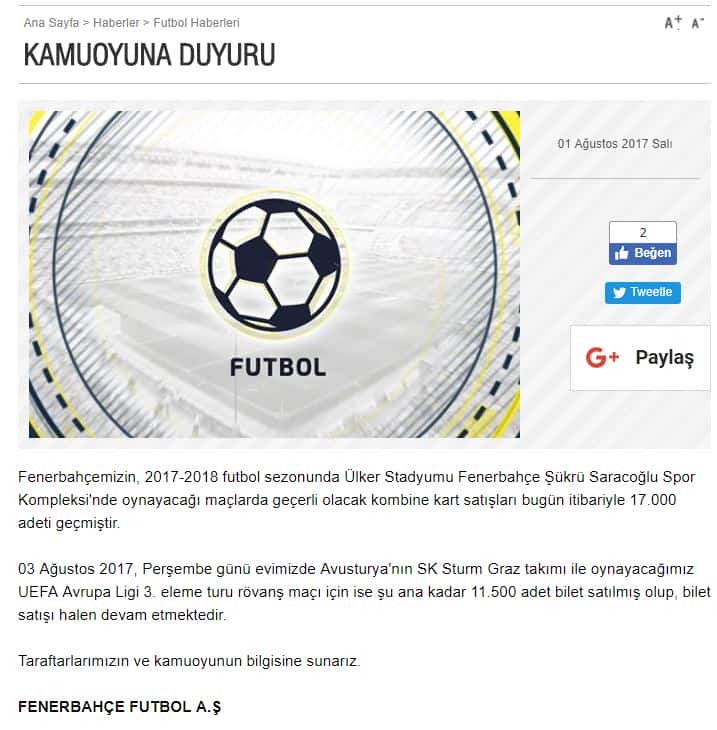Increase font size with A+ icon
Viewport: 717px width, 730px height.
[x=673, y=22]
